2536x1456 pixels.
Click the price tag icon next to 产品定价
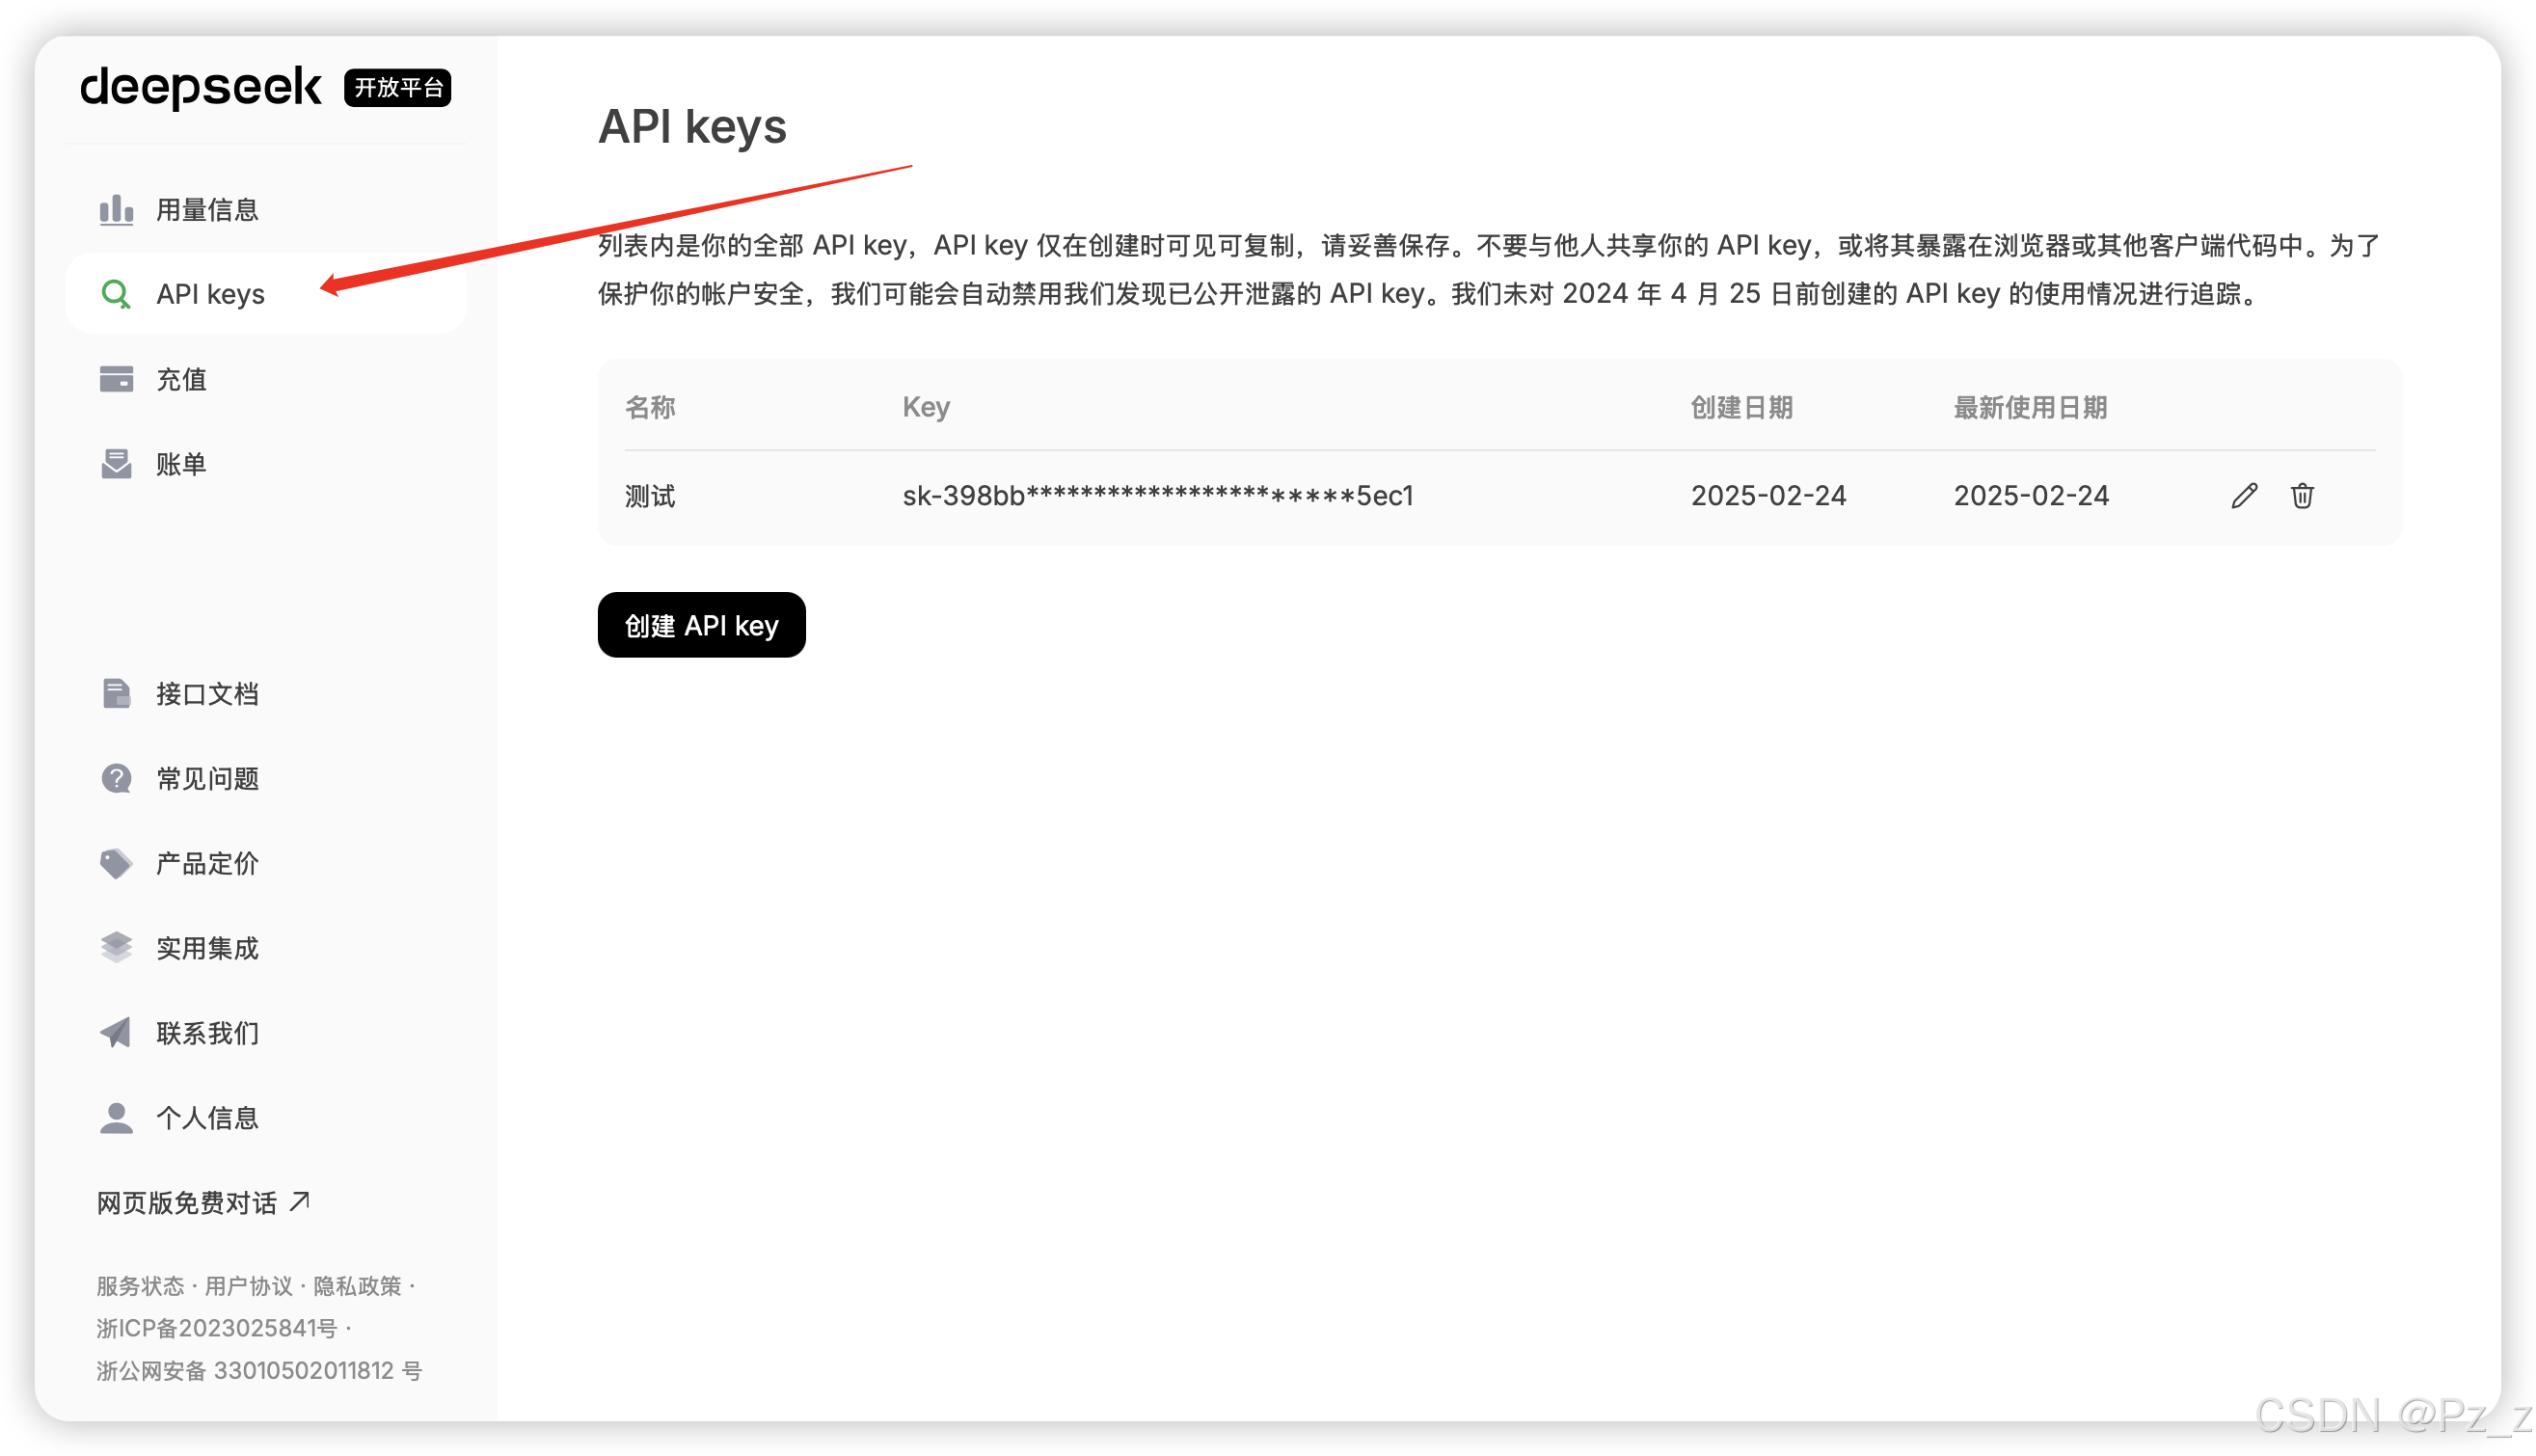point(116,863)
